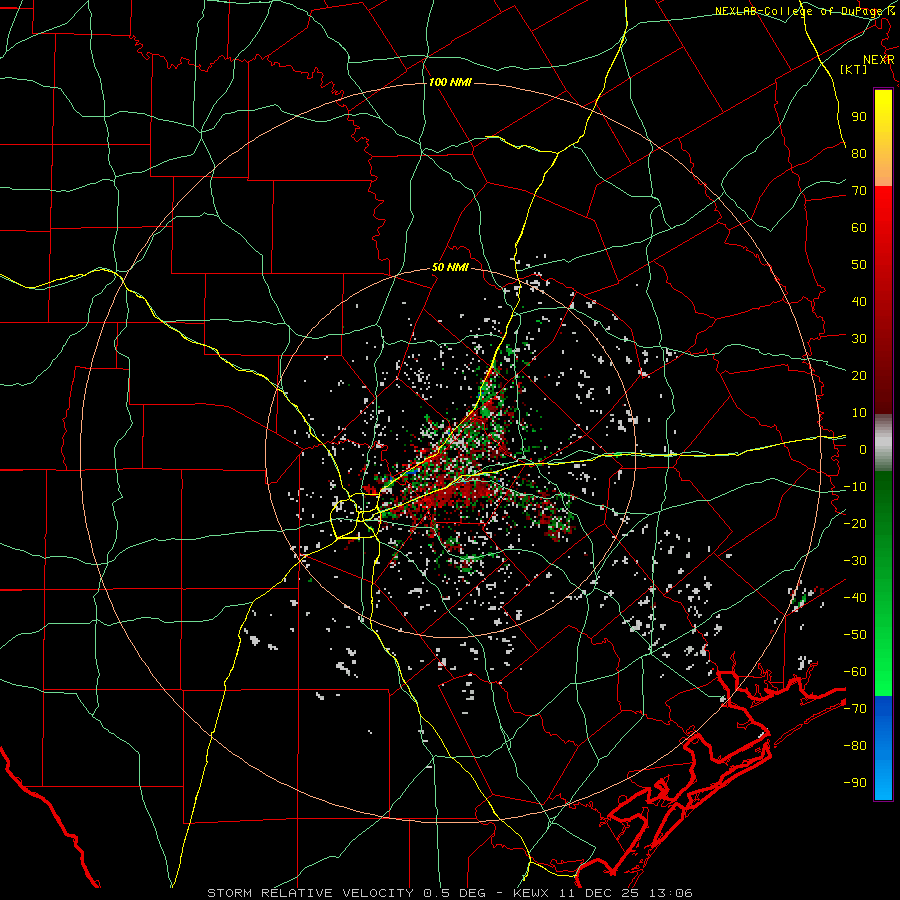Click the "-50" label on velocity scale
Viewport: 900px width, 900px height.
(x=855, y=634)
